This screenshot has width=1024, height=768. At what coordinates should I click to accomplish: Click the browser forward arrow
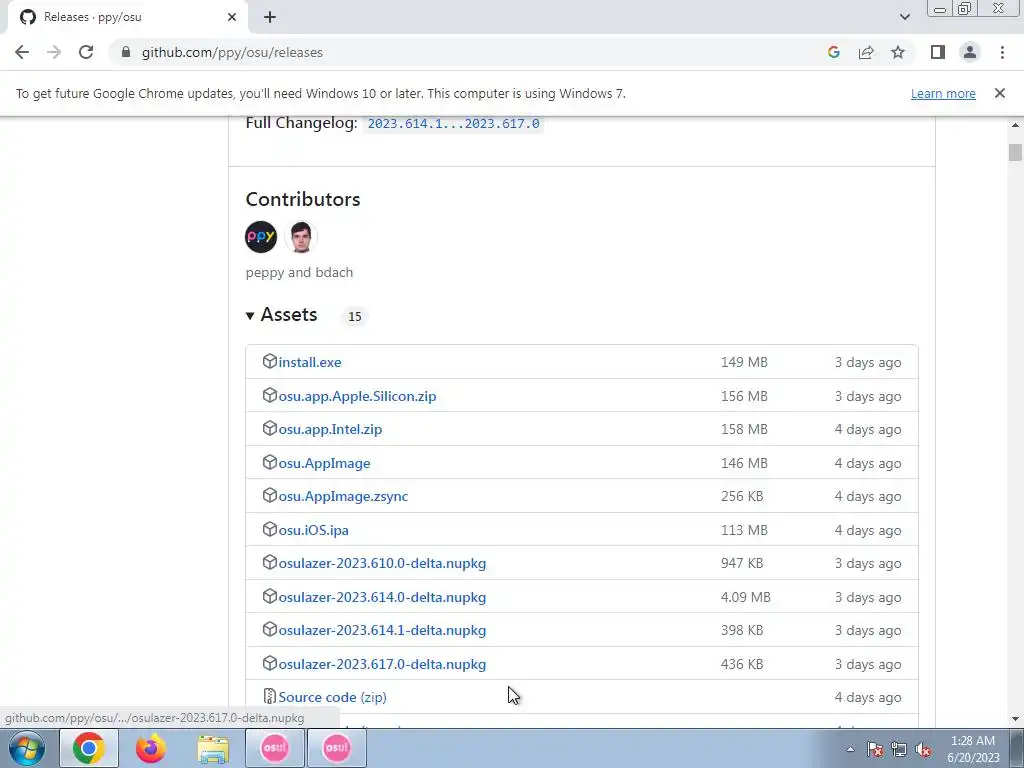(x=54, y=52)
